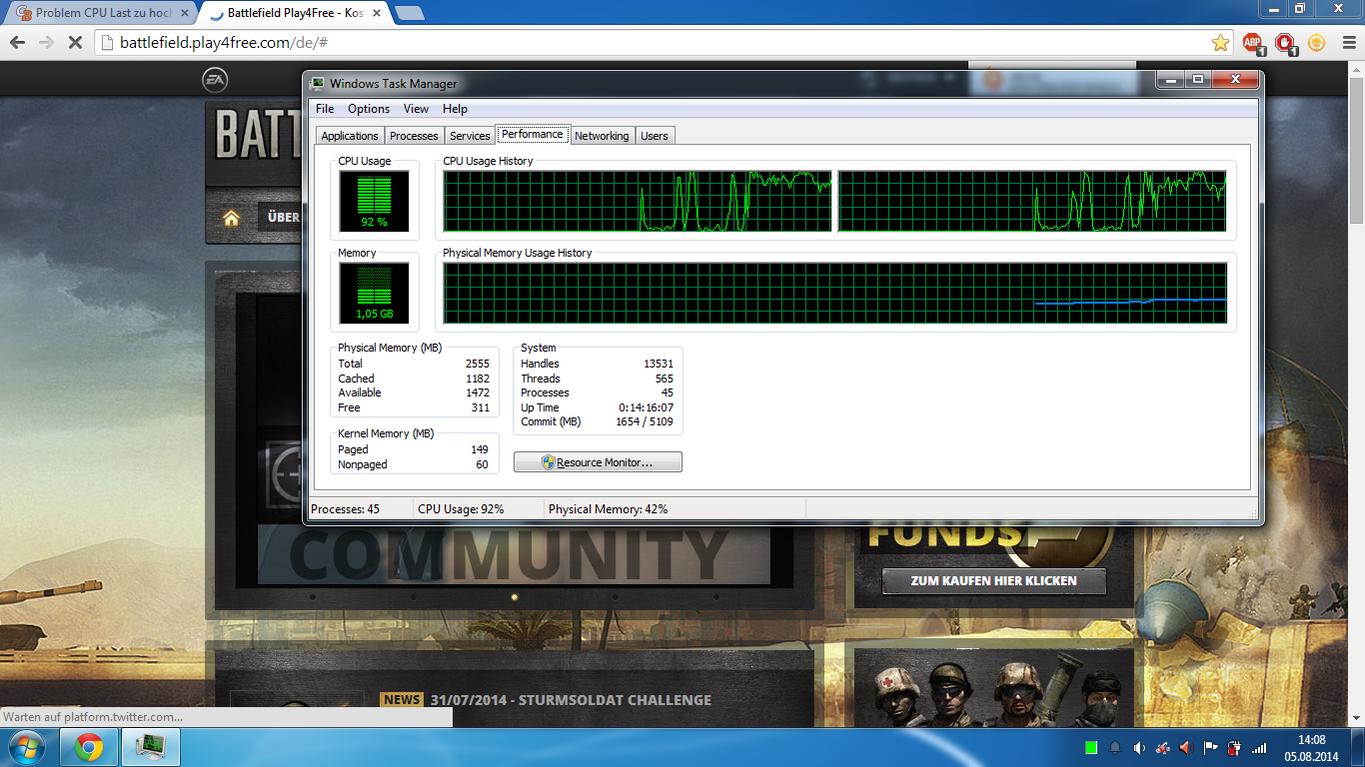Click the EA logo on the site
Viewport: 1365px width, 767px height.
215,79
